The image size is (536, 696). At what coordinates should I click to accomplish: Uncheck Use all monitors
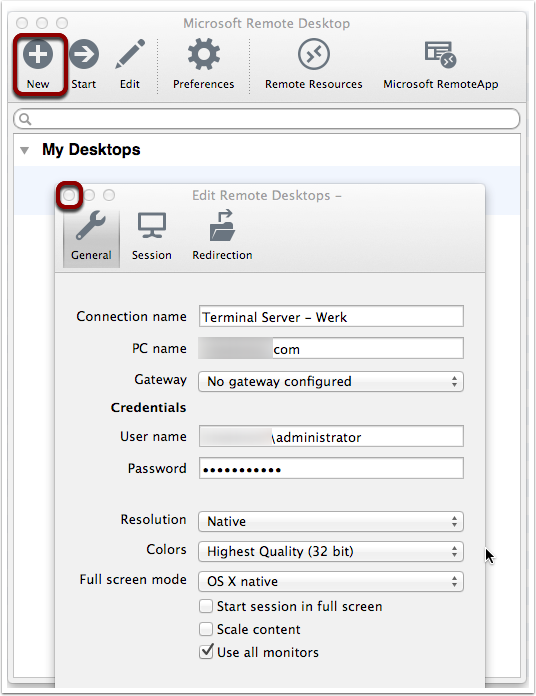[206, 652]
